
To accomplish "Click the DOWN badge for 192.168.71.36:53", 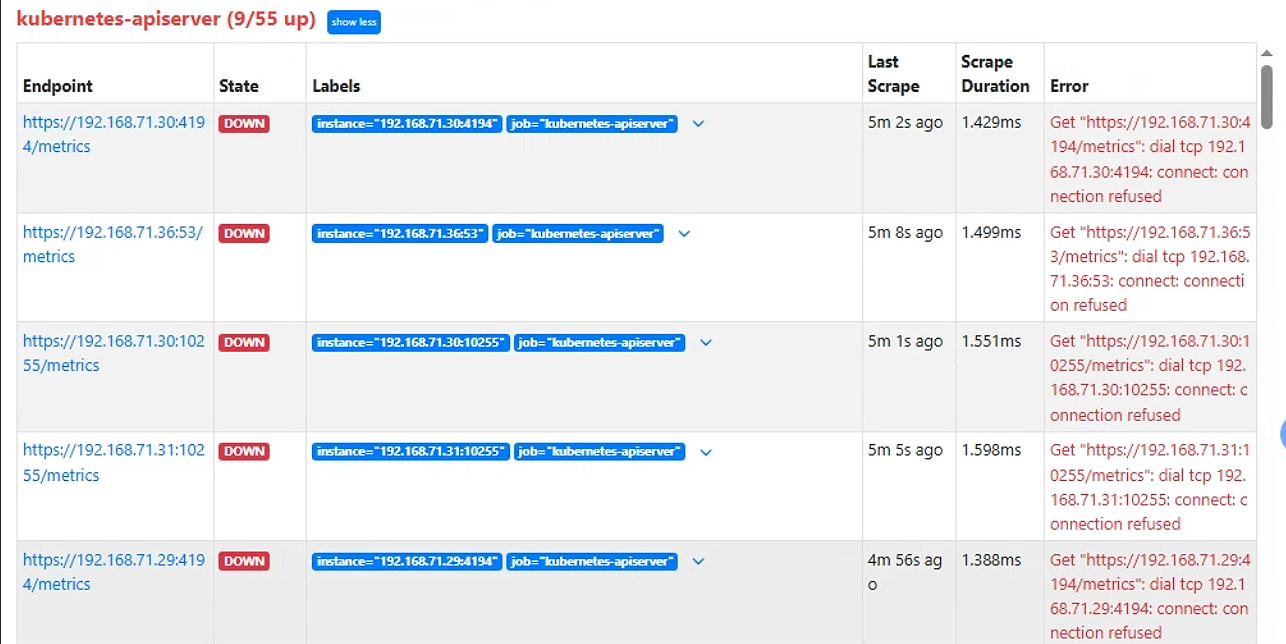I will [244, 233].
